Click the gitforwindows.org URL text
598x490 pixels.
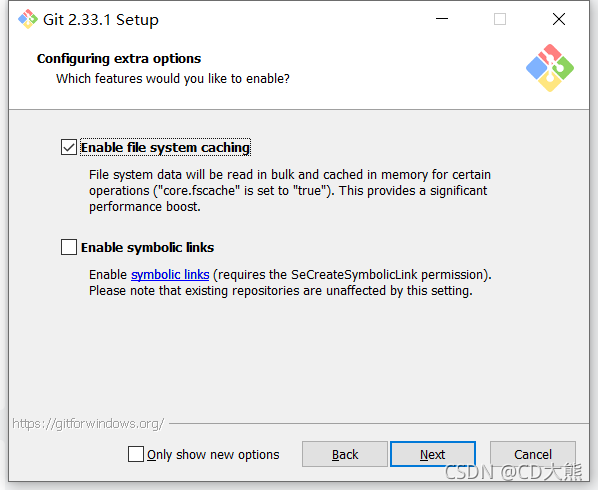coord(88,424)
